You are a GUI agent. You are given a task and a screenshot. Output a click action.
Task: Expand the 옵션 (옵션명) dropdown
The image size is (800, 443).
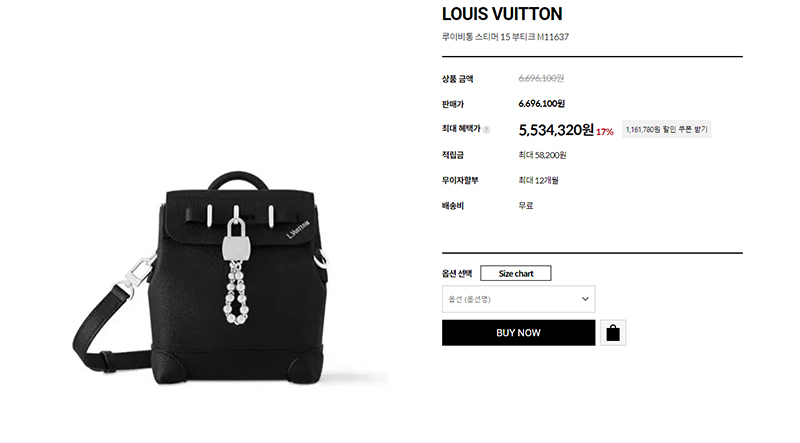point(518,299)
